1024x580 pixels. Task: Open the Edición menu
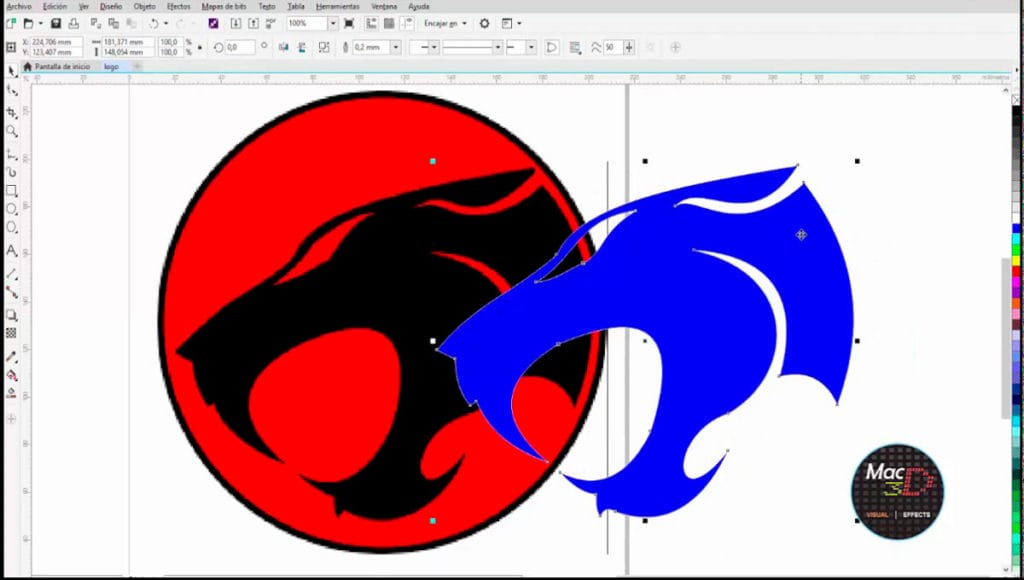click(55, 7)
